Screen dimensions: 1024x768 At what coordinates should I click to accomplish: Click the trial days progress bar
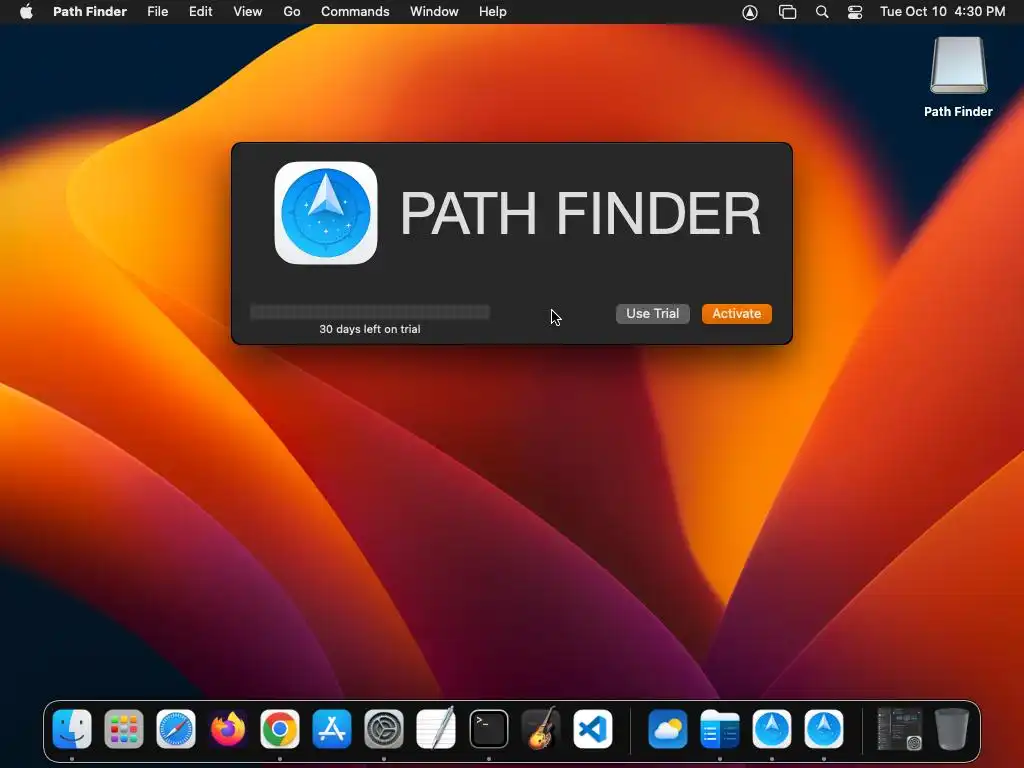[x=370, y=312]
